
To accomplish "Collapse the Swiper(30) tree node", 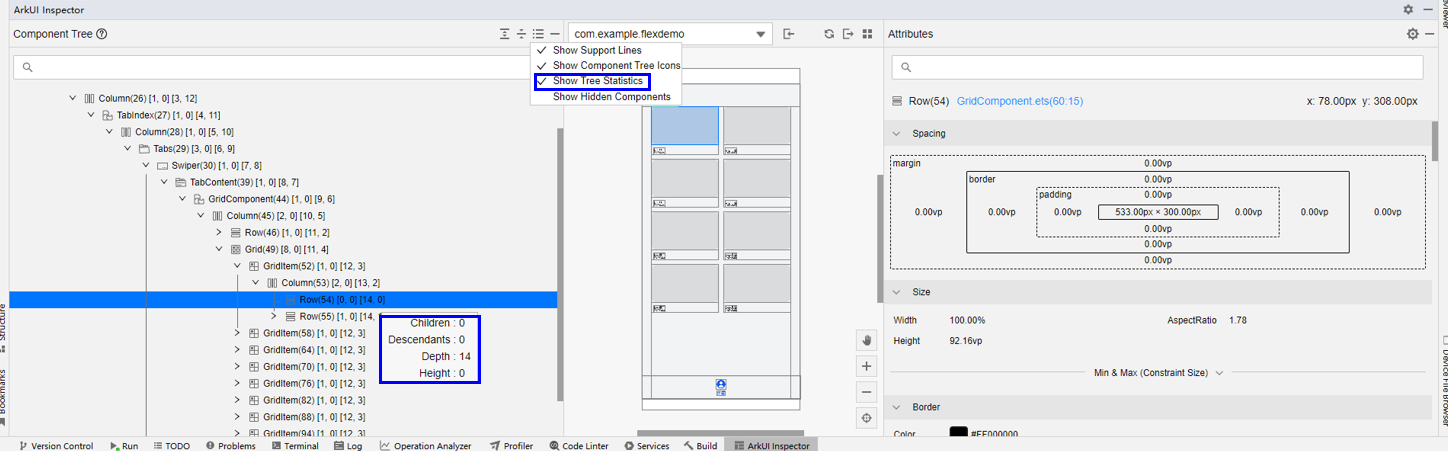I will [146, 165].
